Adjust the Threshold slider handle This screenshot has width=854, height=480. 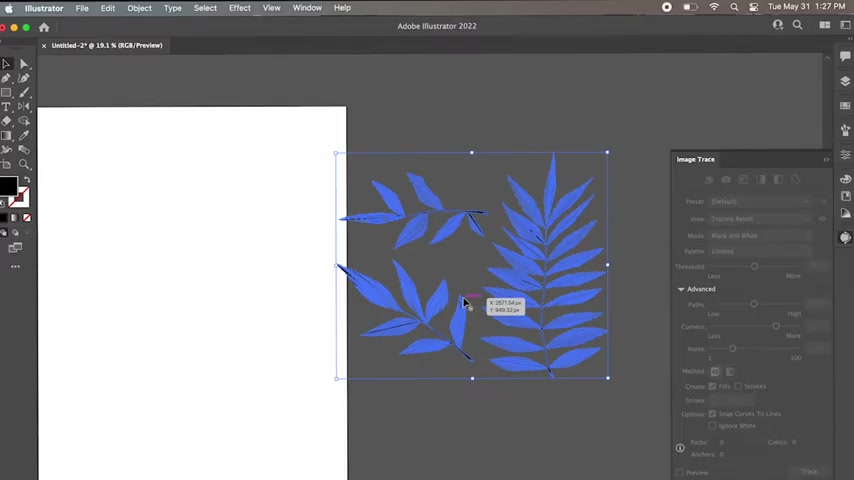tap(754, 266)
